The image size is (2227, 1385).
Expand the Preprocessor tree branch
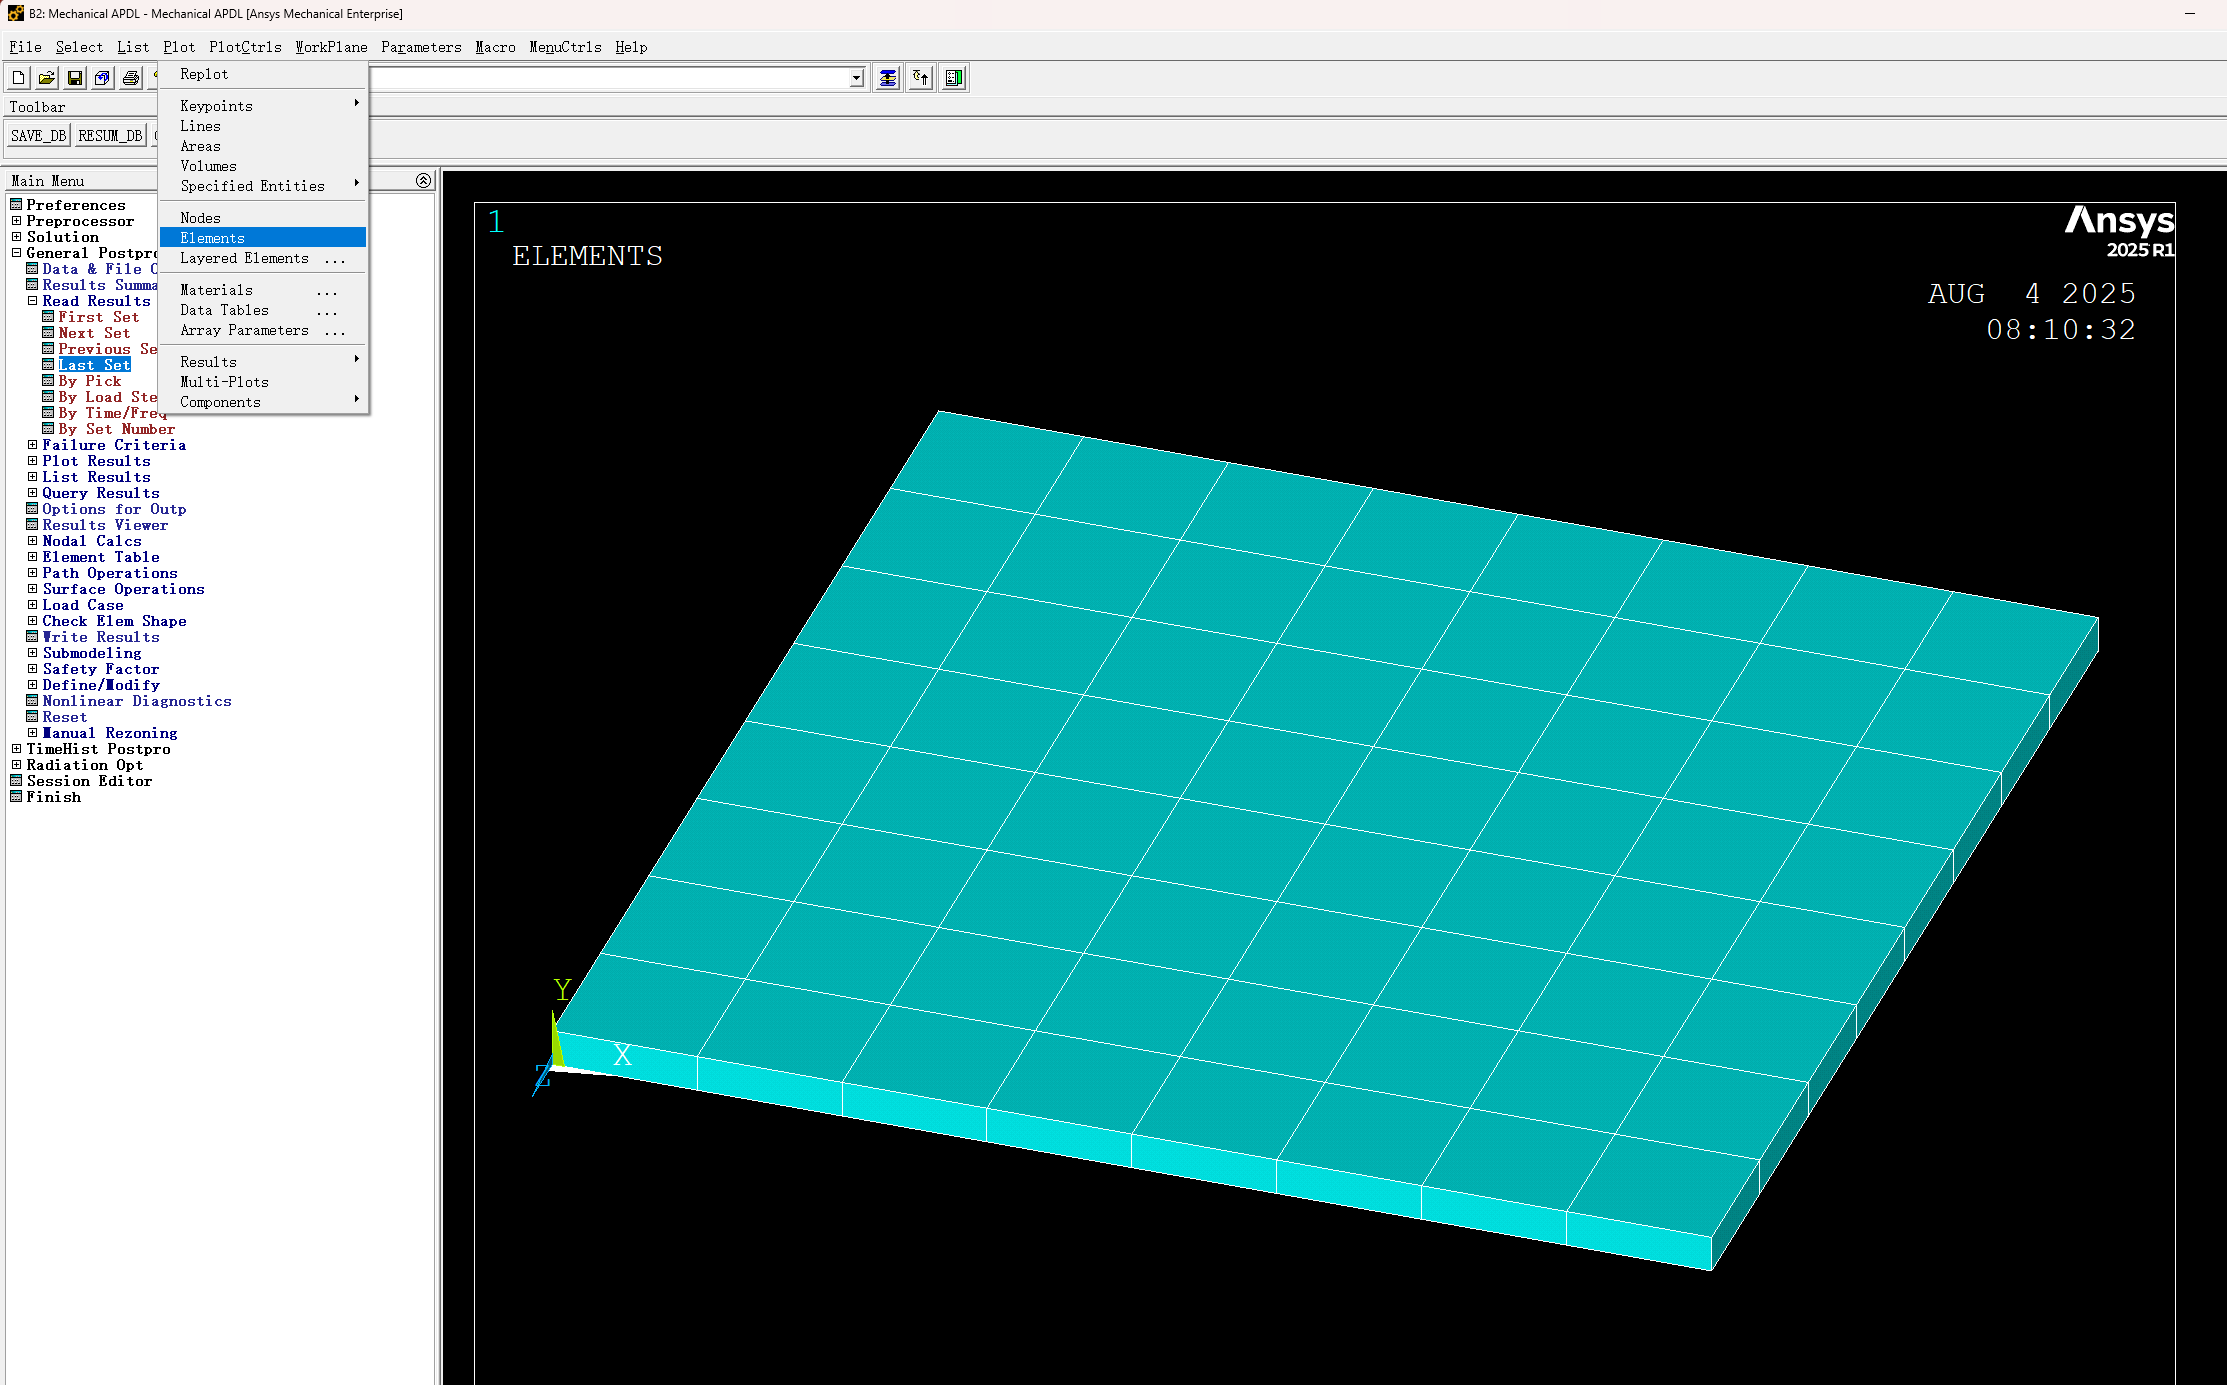point(15,220)
